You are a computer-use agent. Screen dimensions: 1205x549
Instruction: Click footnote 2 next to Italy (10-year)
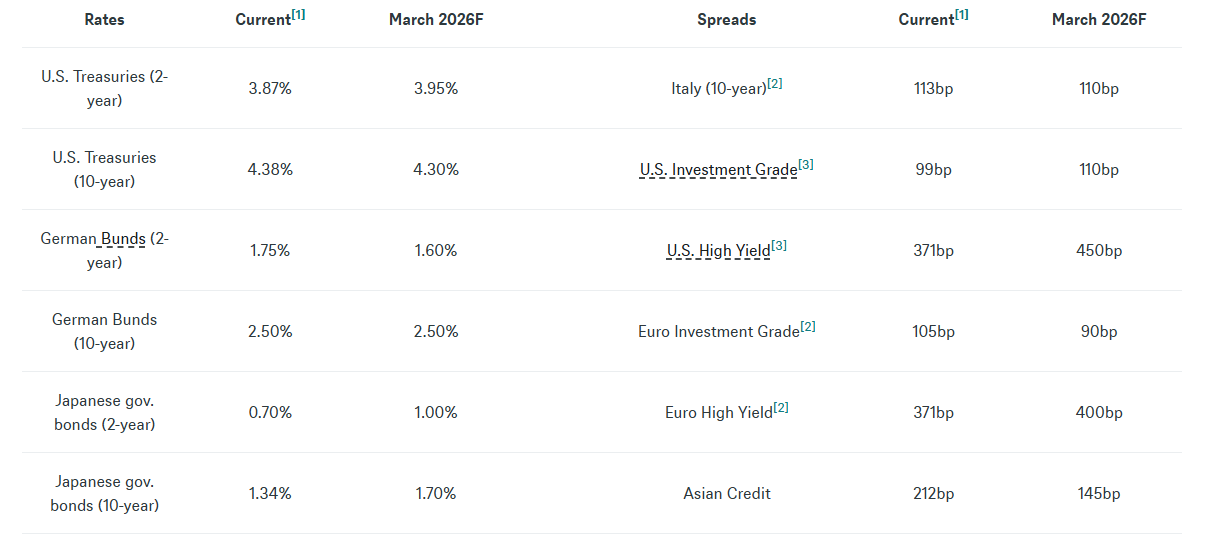pyautogui.click(x=775, y=84)
